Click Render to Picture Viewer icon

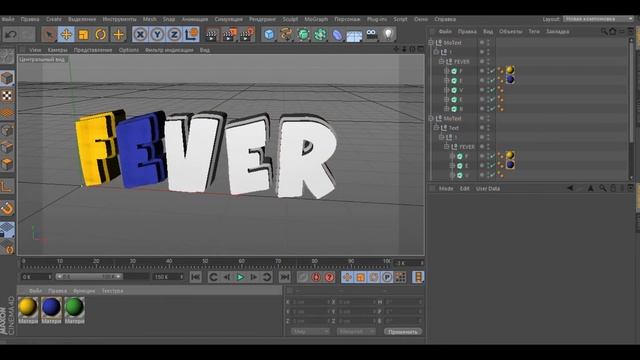[x=229, y=35]
